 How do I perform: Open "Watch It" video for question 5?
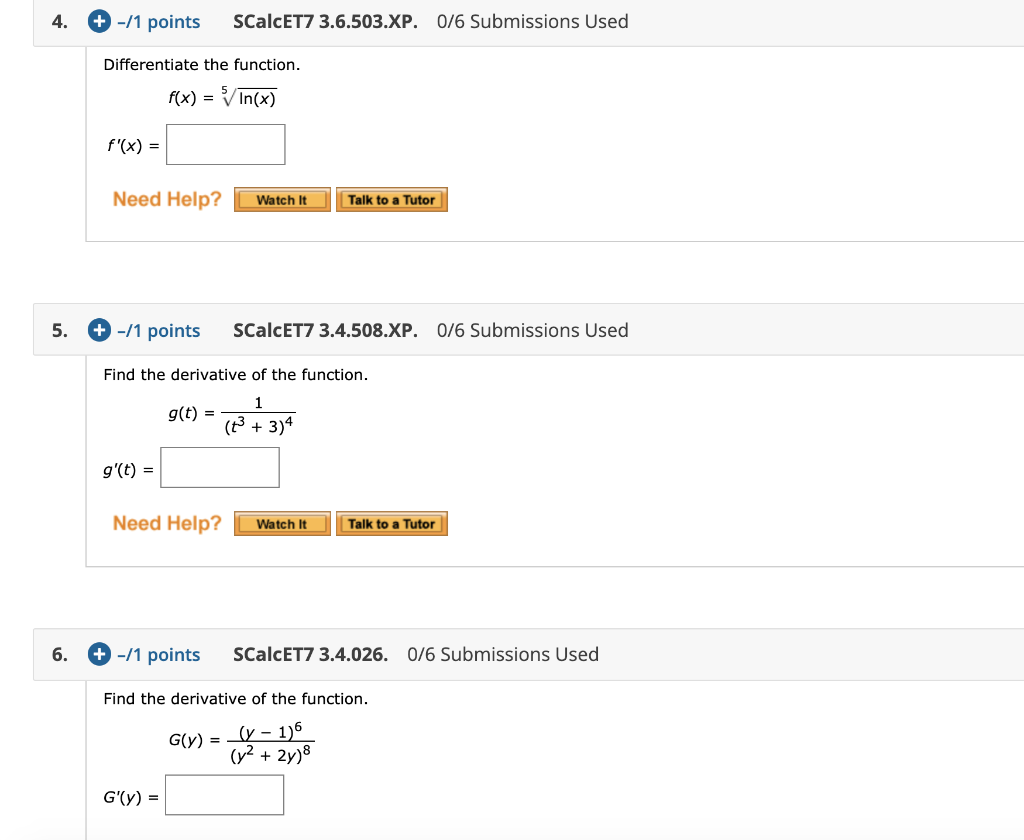[x=282, y=523]
